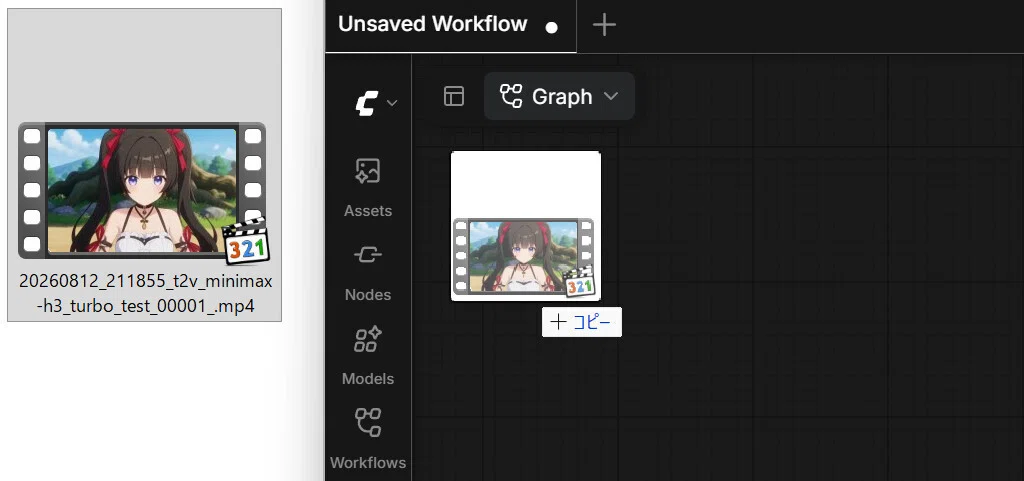Add a new workflow tab with plus

coord(604,25)
